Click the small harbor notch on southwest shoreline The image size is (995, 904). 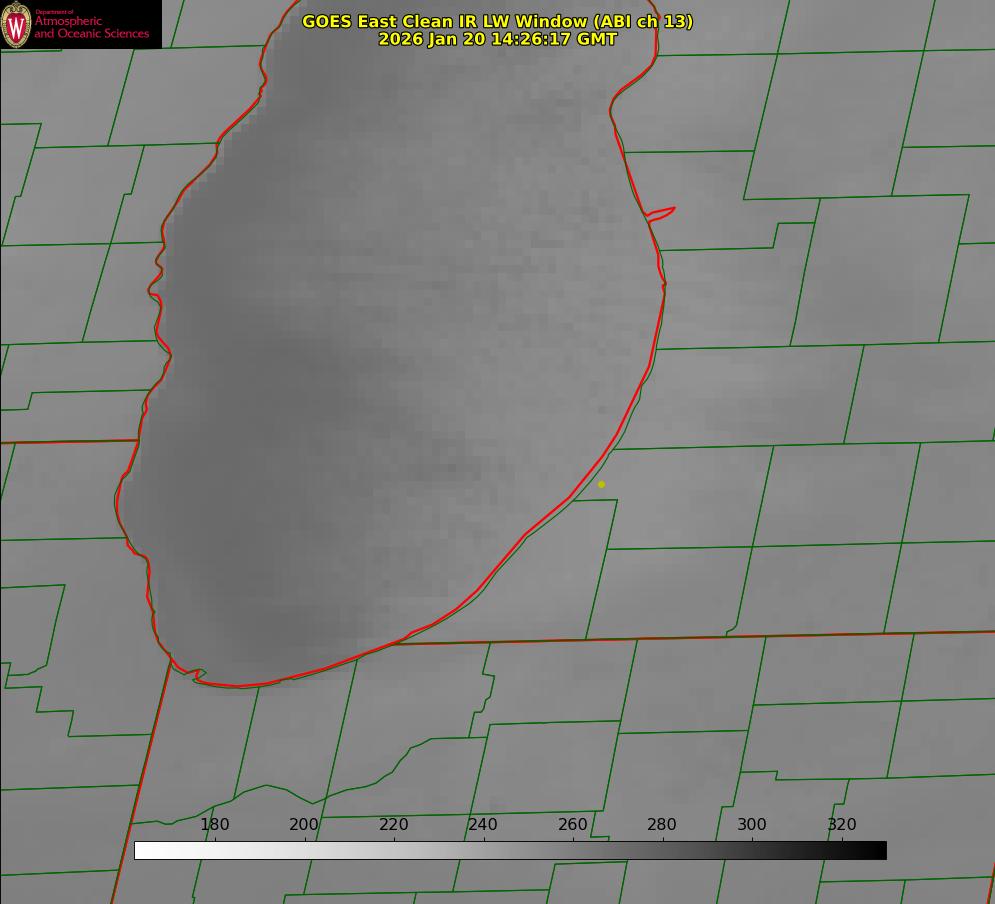198,675
